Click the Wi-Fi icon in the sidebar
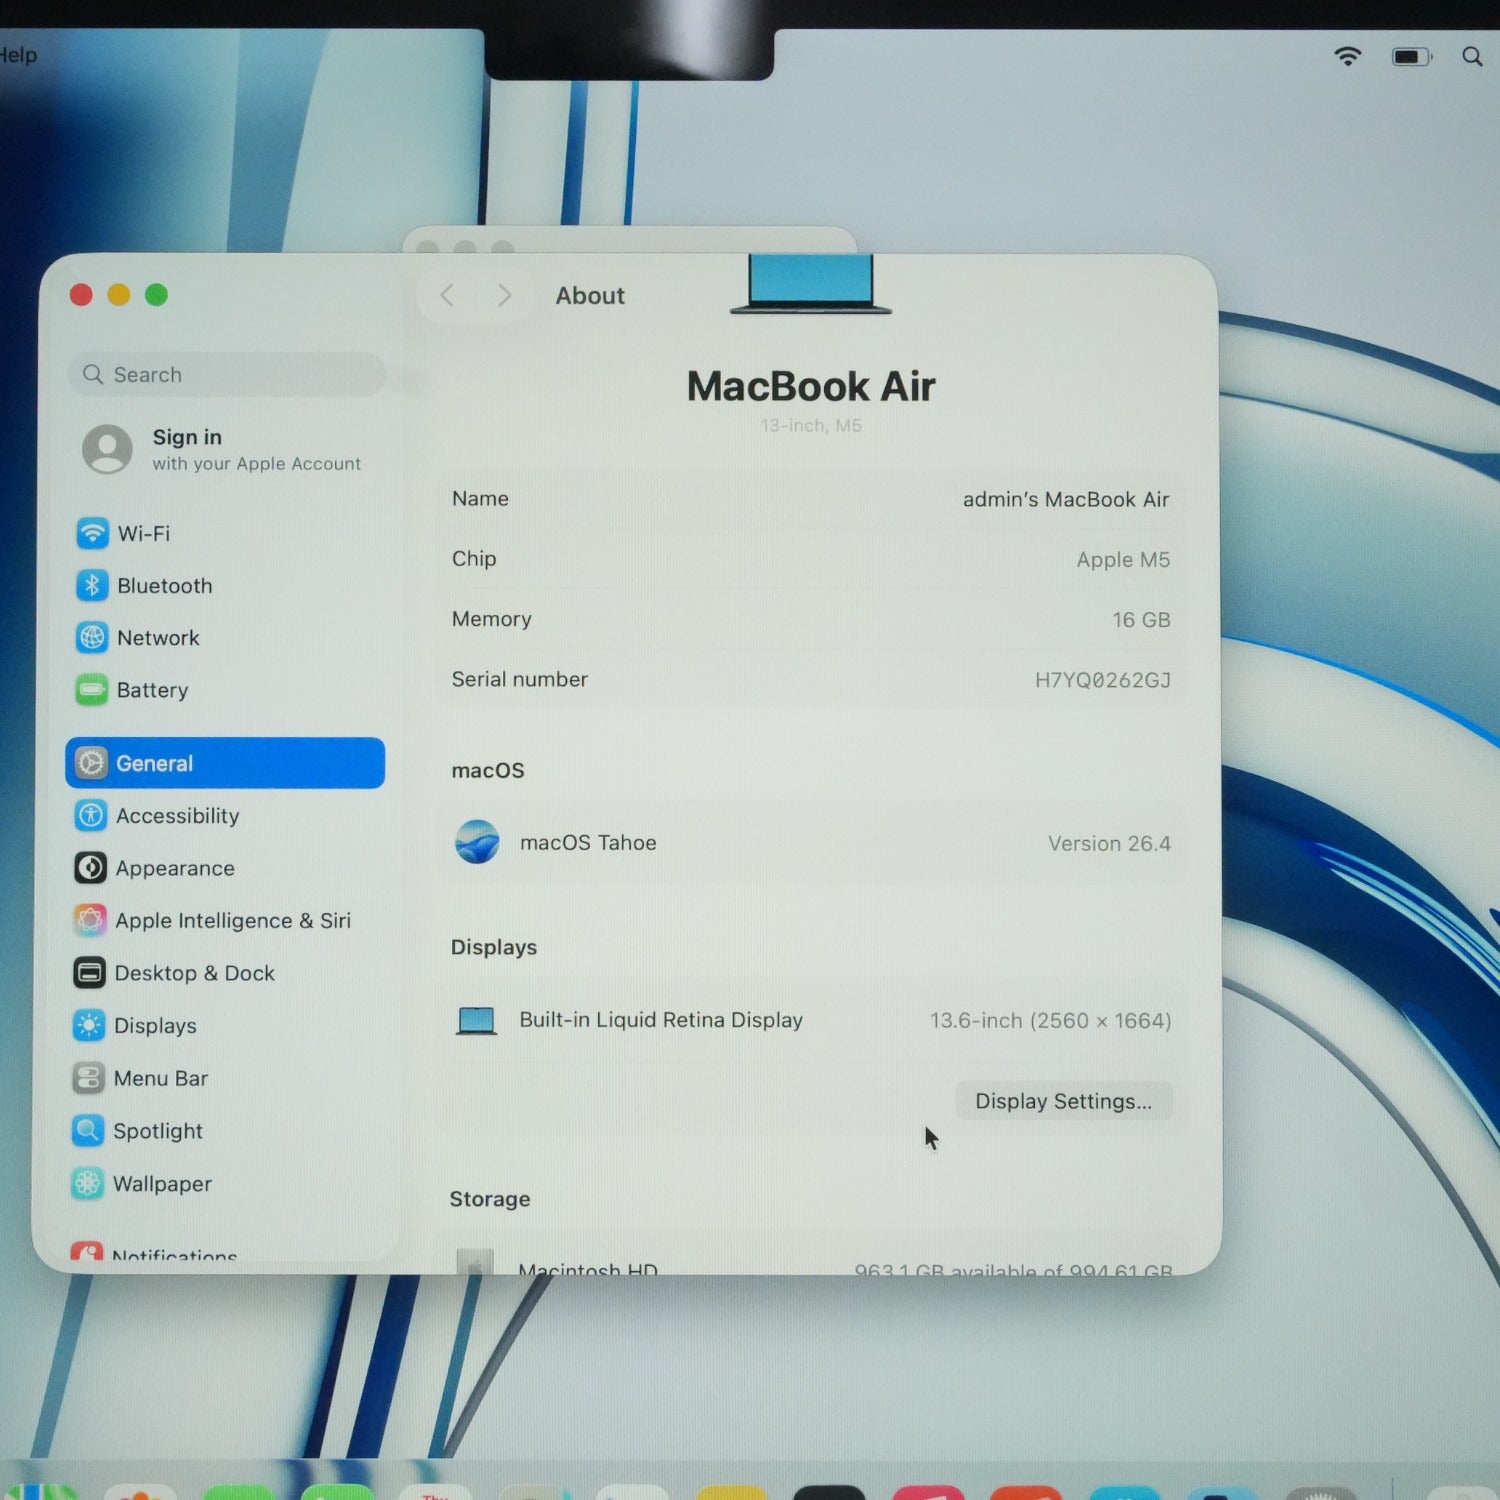1500x1500 pixels. (92, 533)
